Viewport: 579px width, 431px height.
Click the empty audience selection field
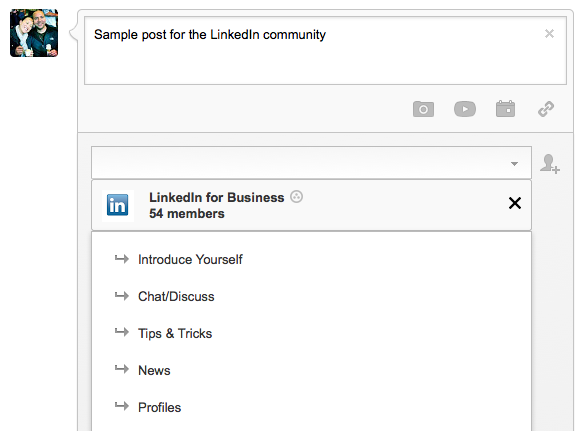pos(311,163)
